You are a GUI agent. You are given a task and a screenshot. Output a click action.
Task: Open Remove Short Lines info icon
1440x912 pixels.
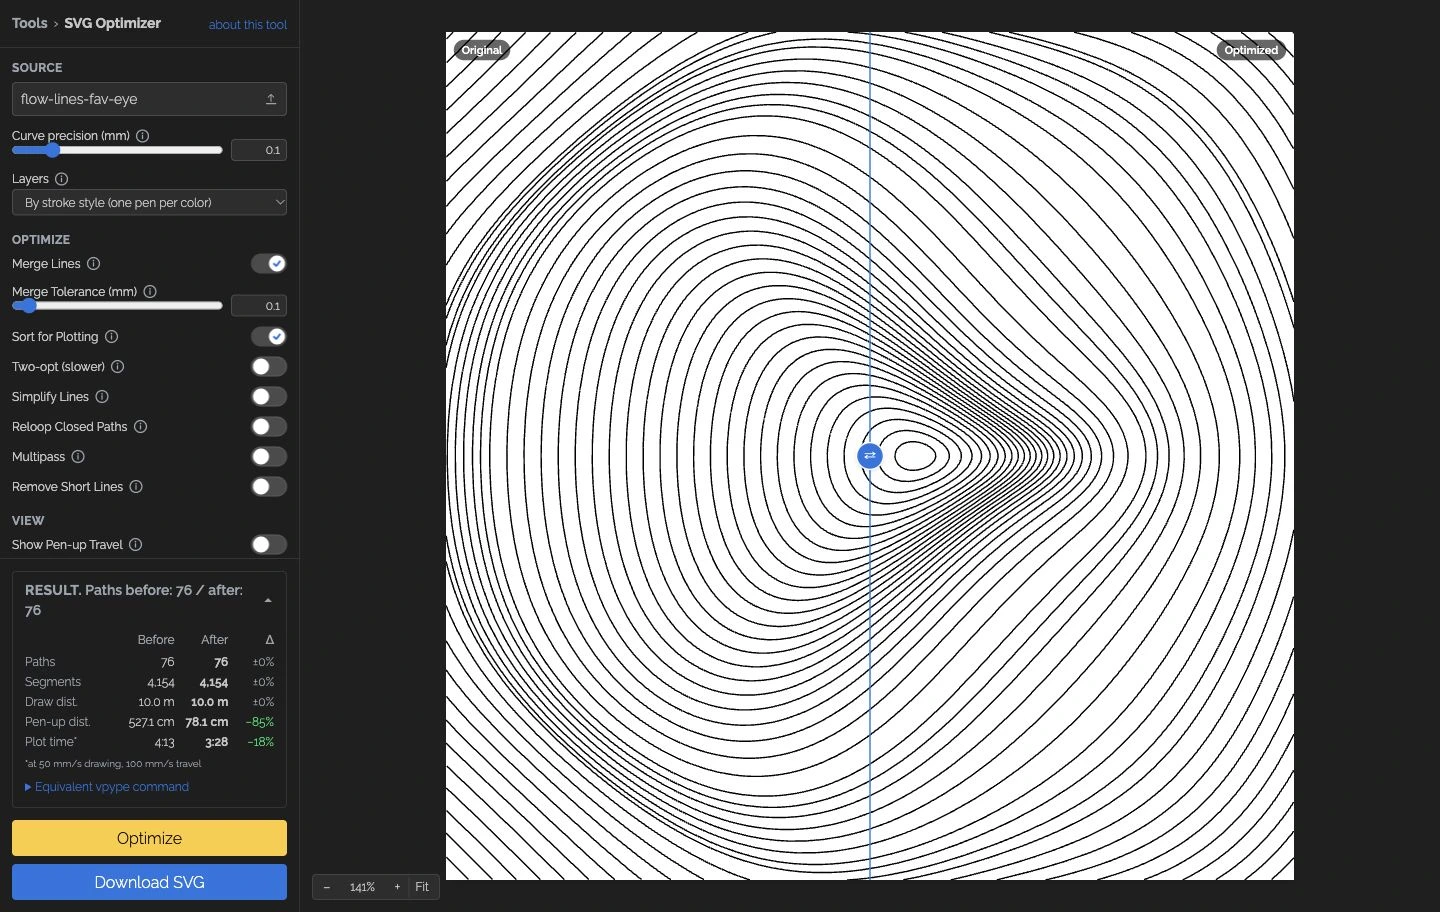pyautogui.click(x=136, y=487)
